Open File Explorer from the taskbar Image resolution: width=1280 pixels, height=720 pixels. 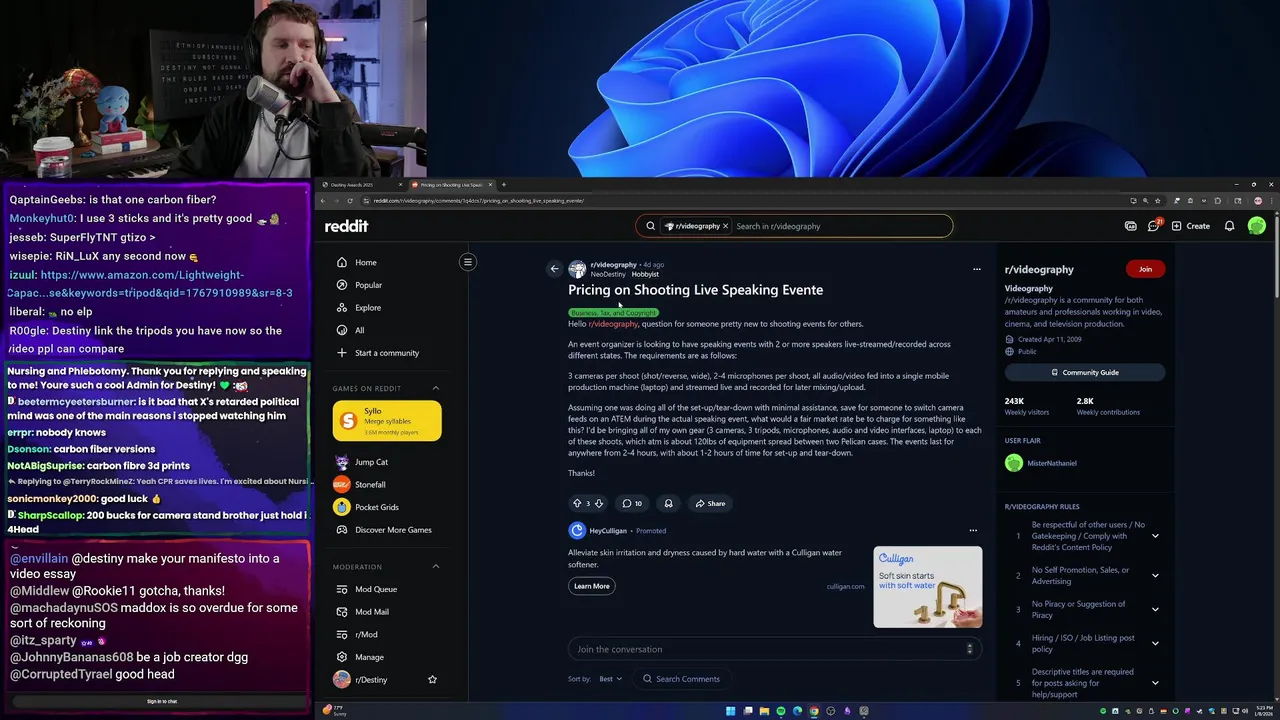point(764,711)
